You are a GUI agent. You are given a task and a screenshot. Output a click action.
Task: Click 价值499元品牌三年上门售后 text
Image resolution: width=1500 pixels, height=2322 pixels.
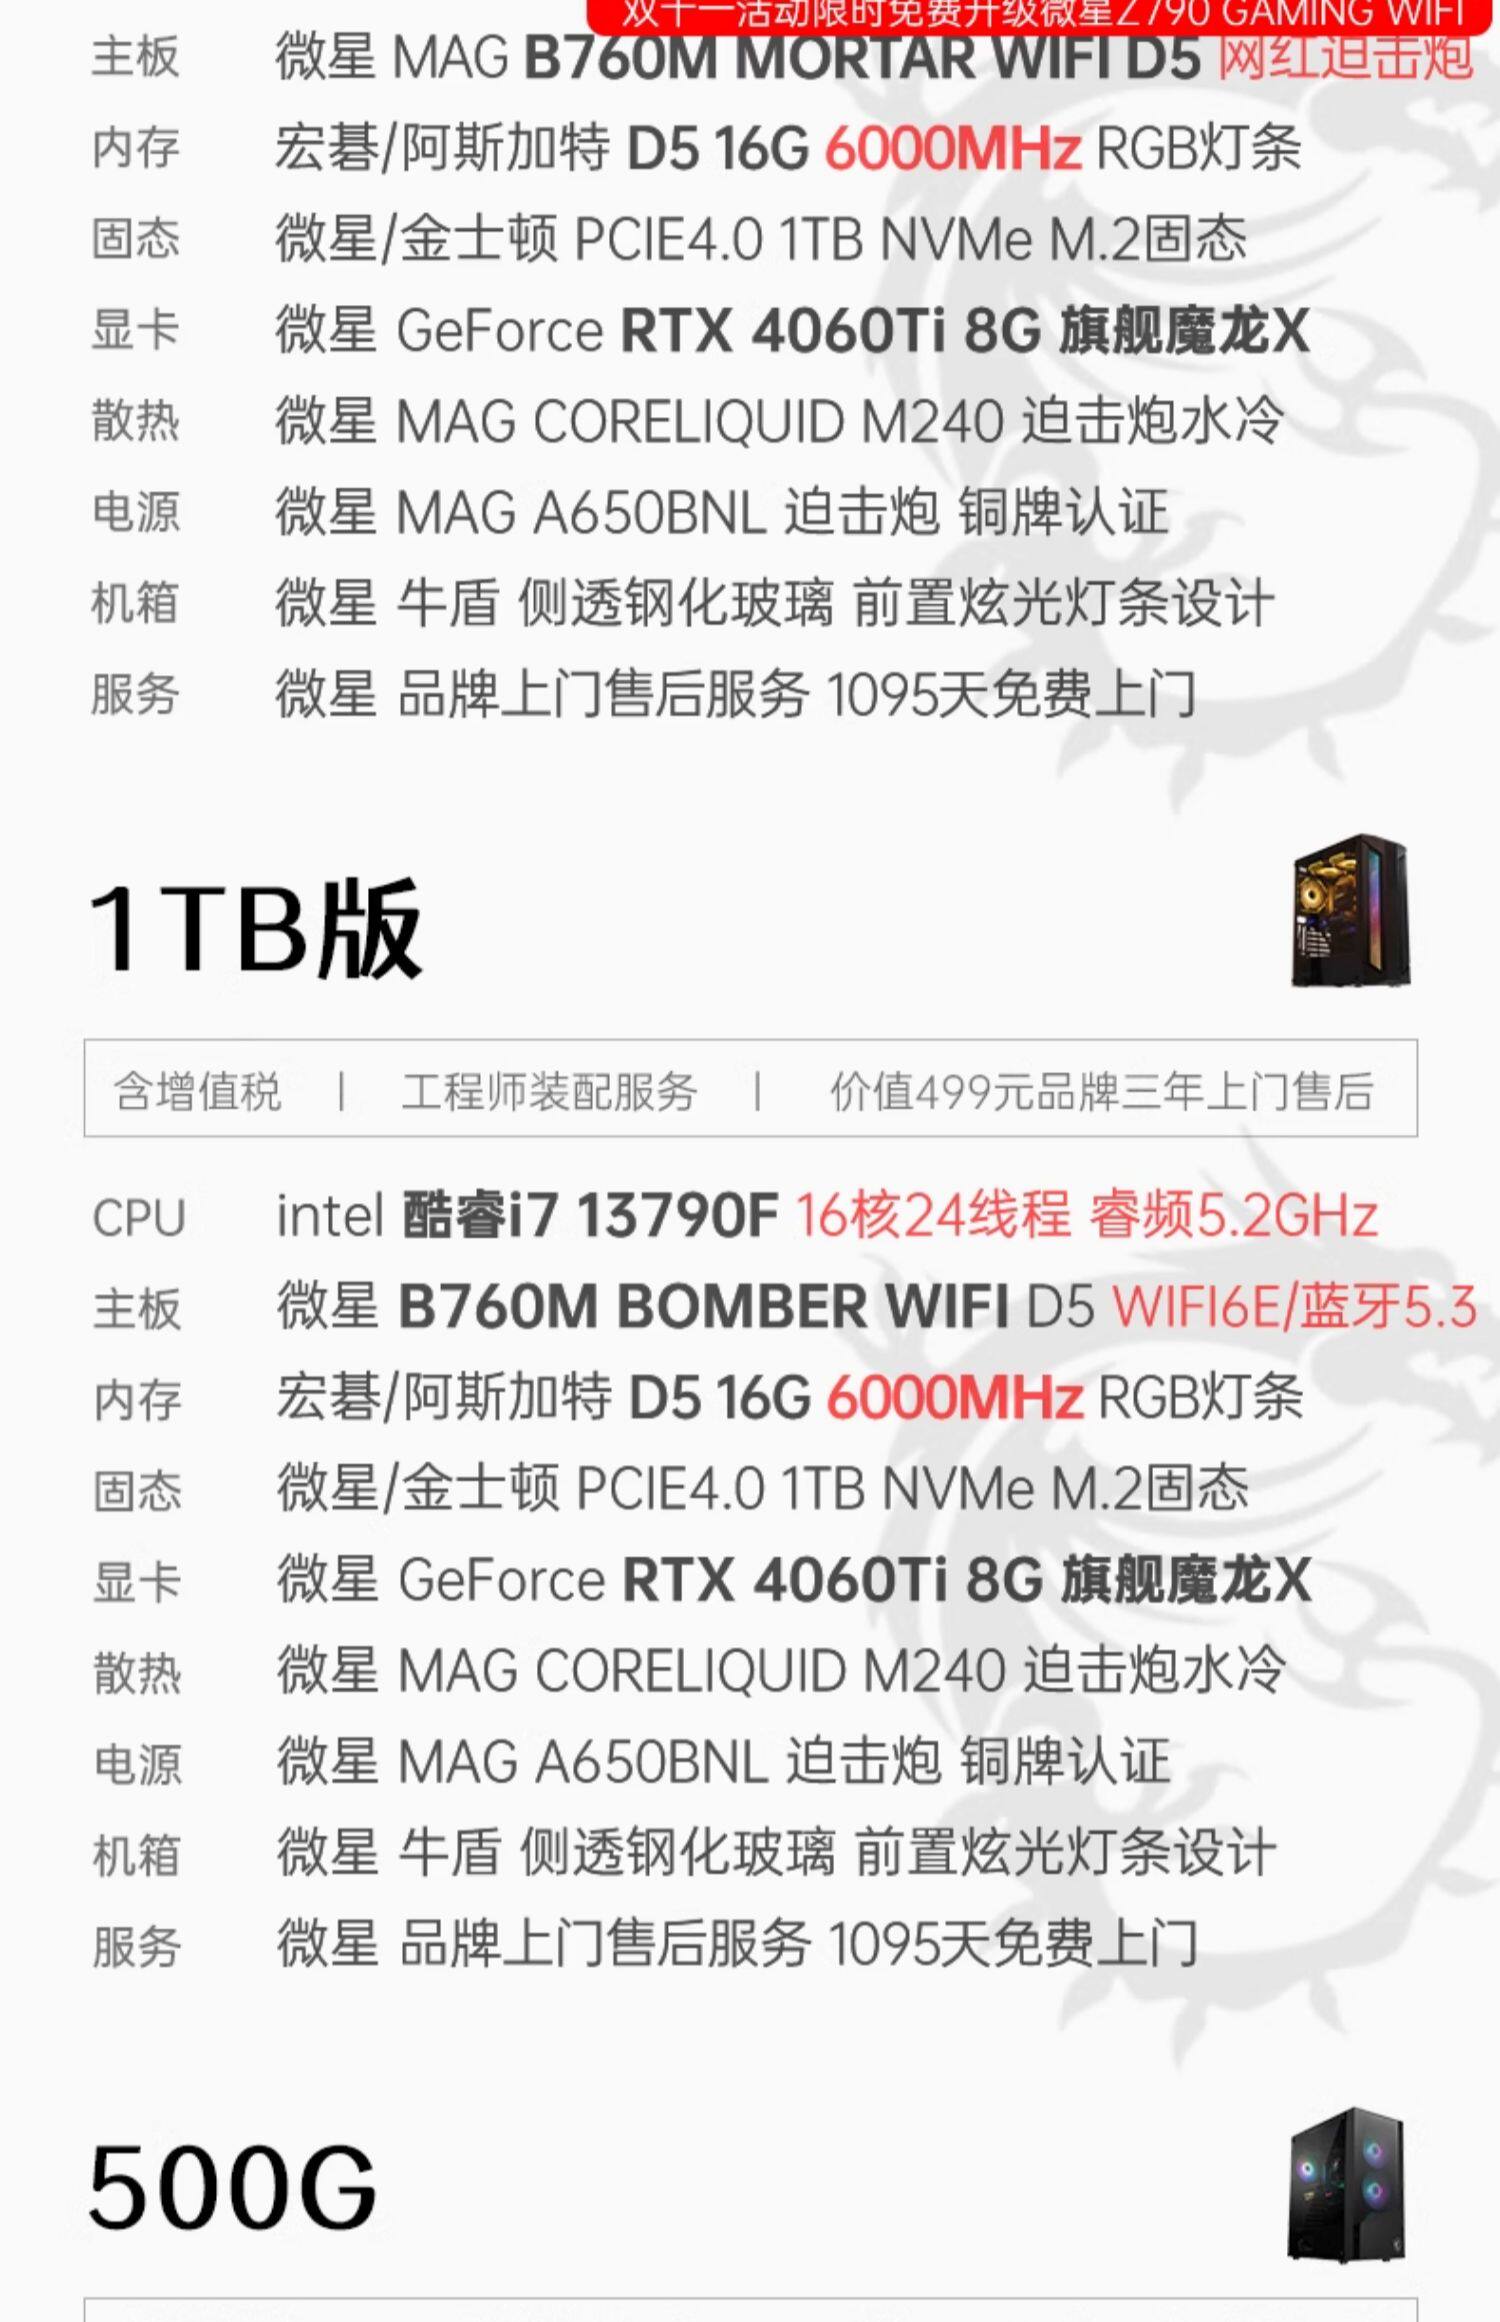coord(1101,1090)
